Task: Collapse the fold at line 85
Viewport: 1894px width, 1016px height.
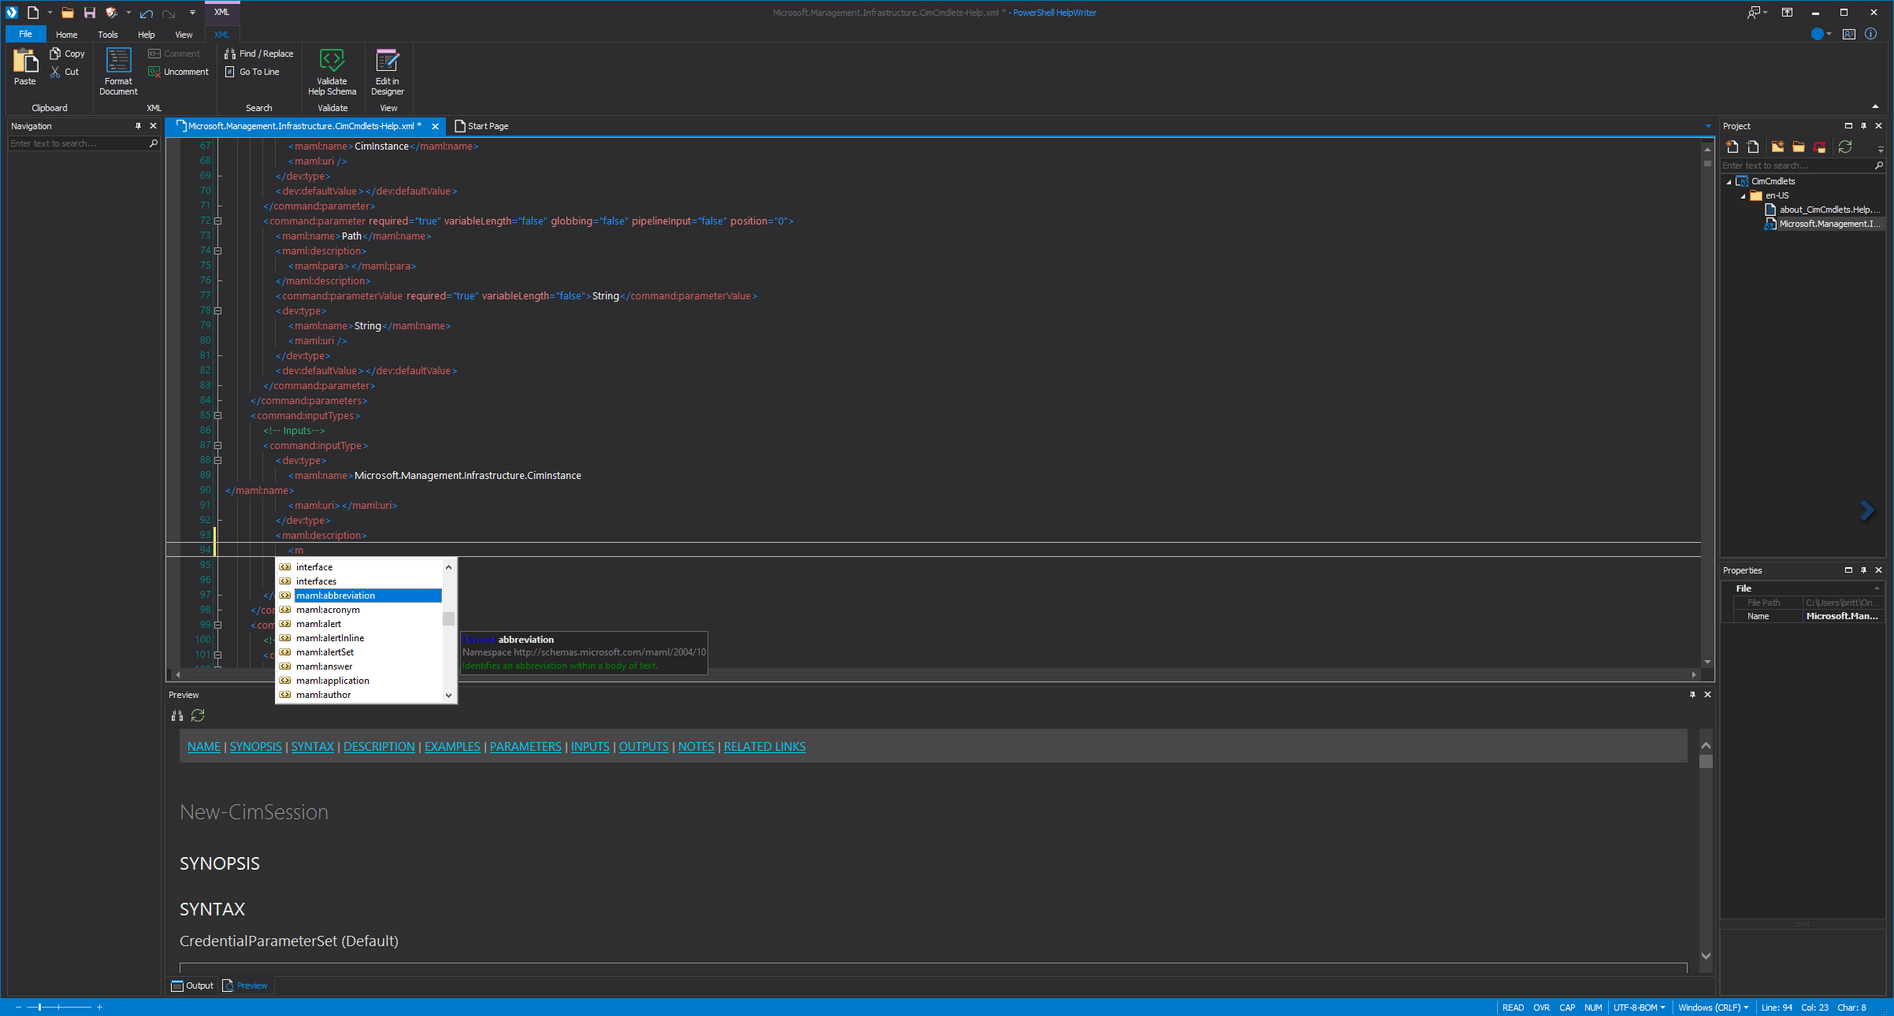Action: [218, 416]
